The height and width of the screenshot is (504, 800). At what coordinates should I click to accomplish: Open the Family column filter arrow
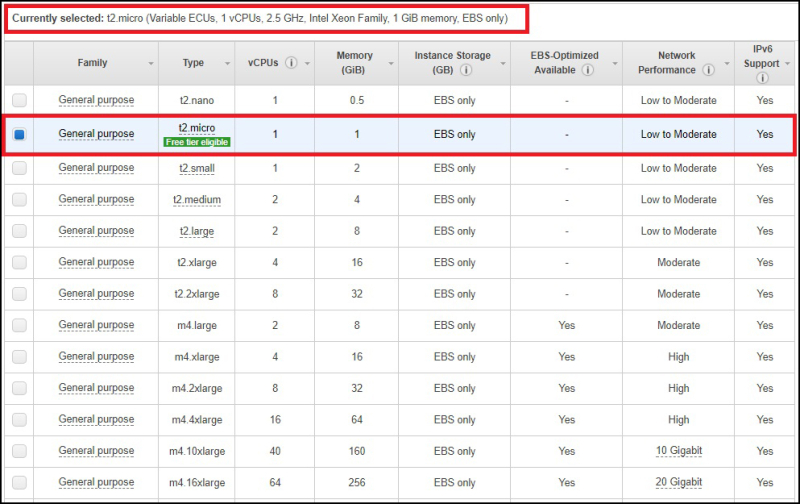pos(151,64)
